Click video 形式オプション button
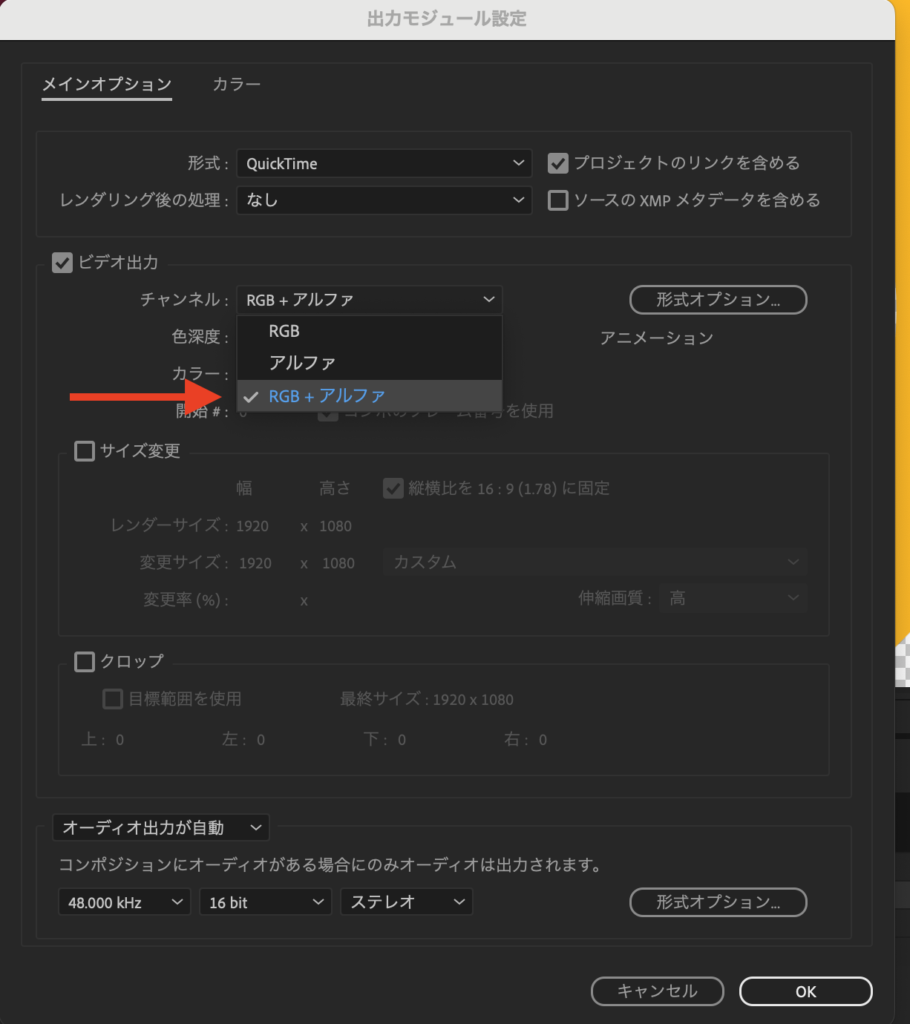The height and width of the screenshot is (1024, 910). coord(717,299)
